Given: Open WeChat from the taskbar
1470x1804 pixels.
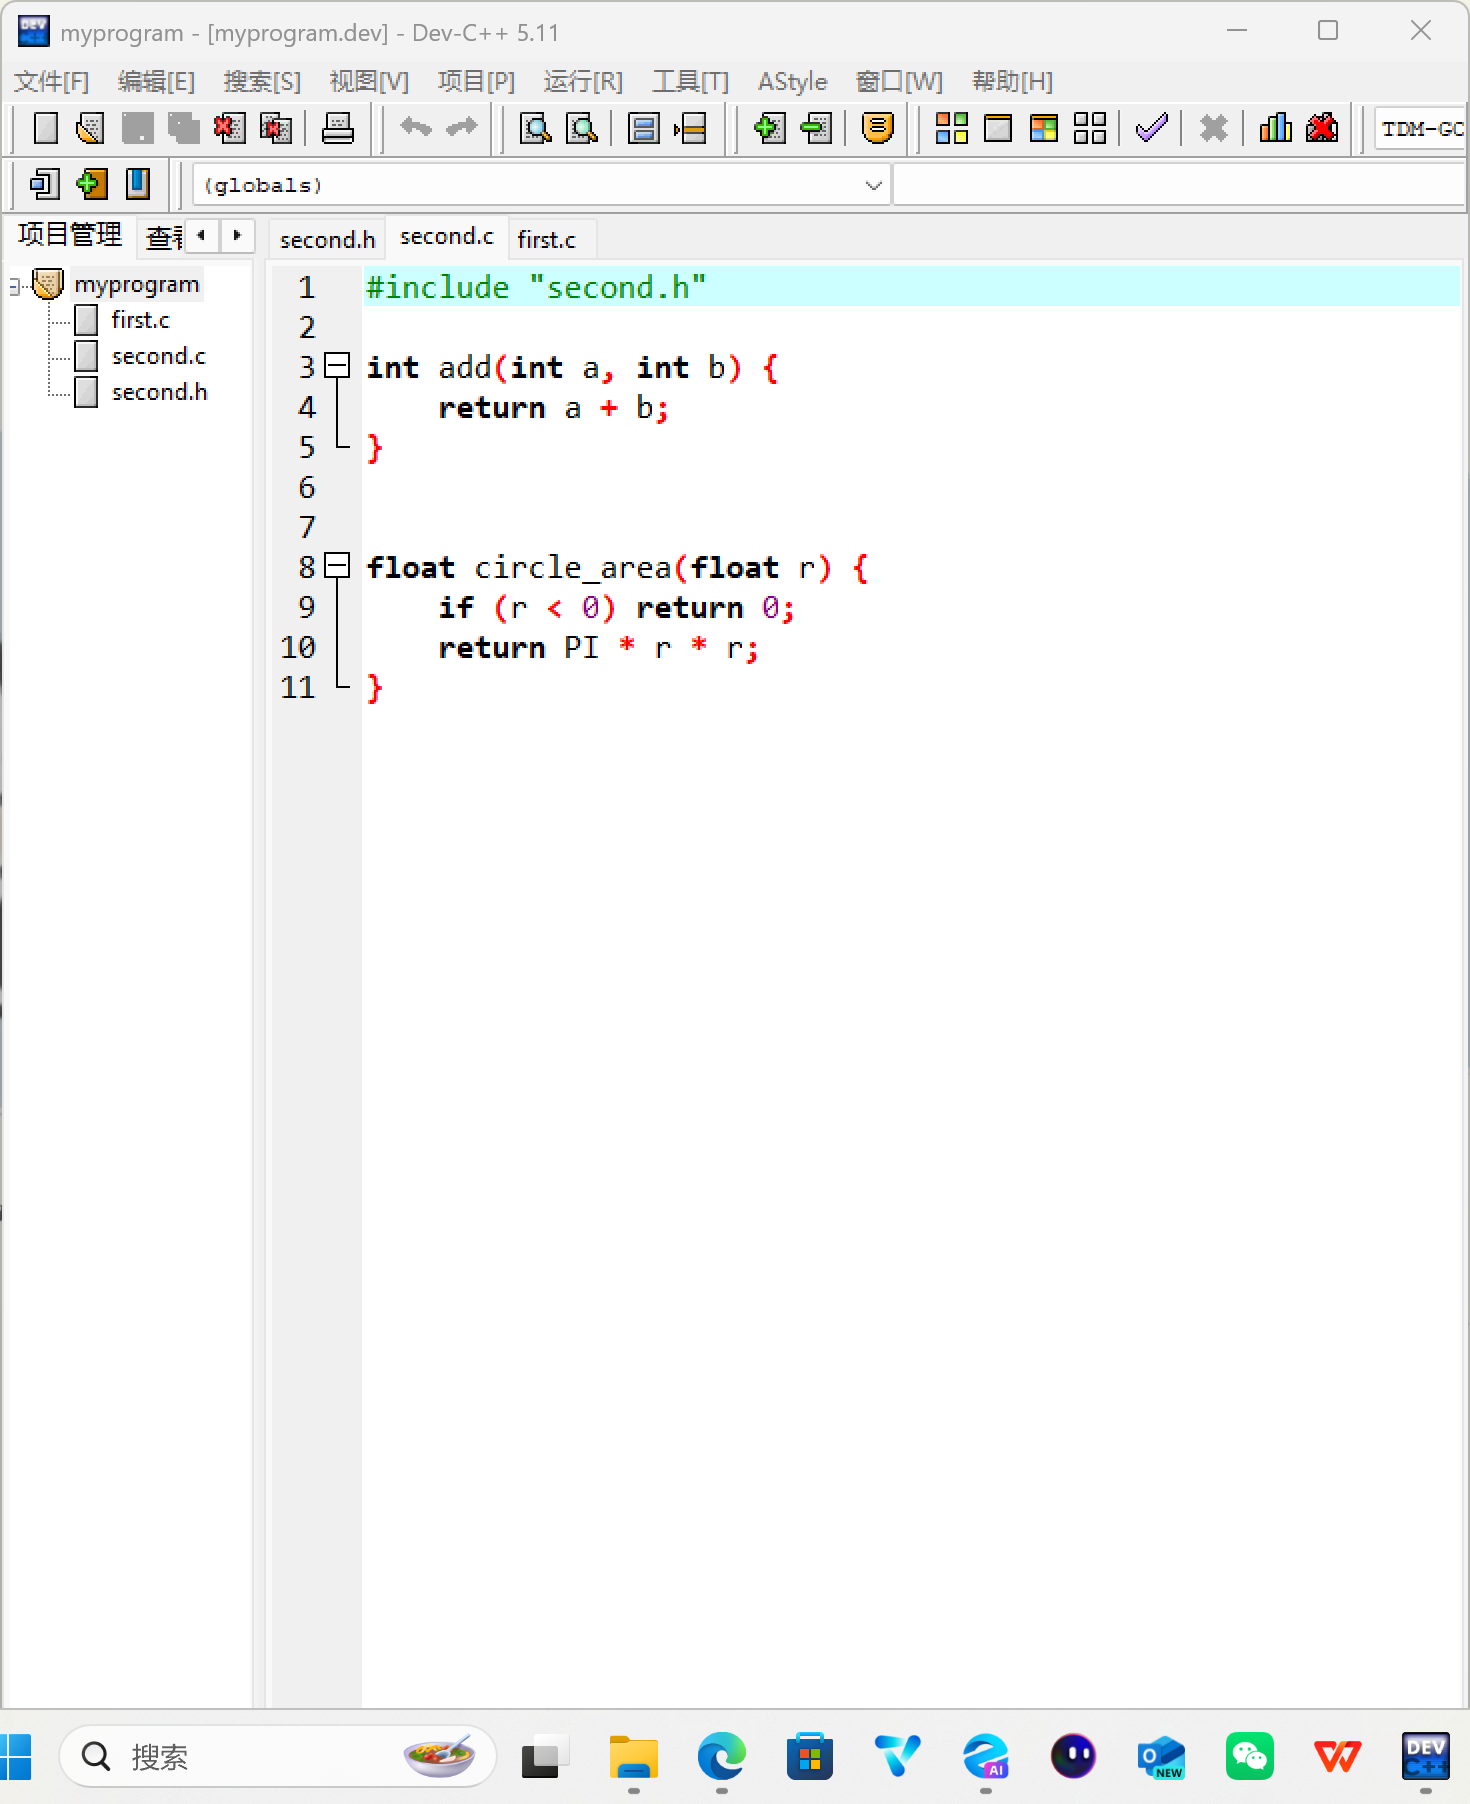Looking at the screenshot, I should (1250, 1757).
